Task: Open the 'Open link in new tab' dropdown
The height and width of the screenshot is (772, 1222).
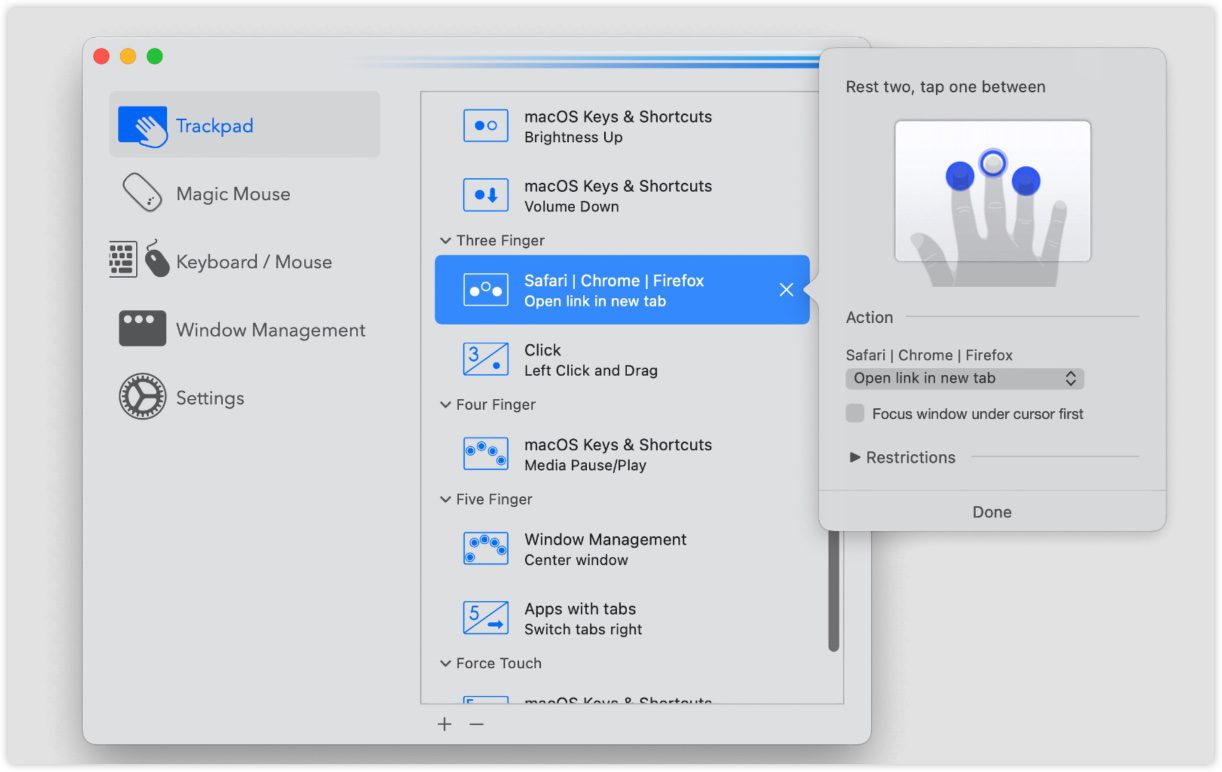Action: point(965,378)
